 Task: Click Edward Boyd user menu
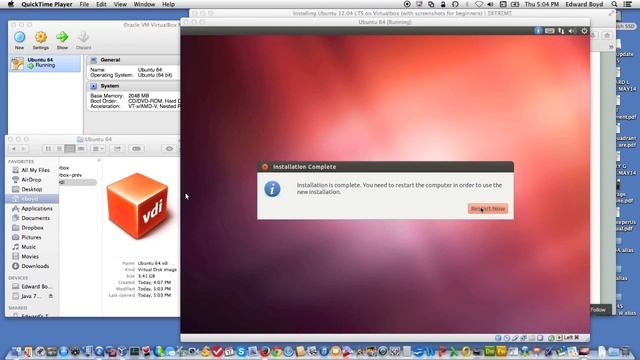pyautogui.click(x=584, y=4)
